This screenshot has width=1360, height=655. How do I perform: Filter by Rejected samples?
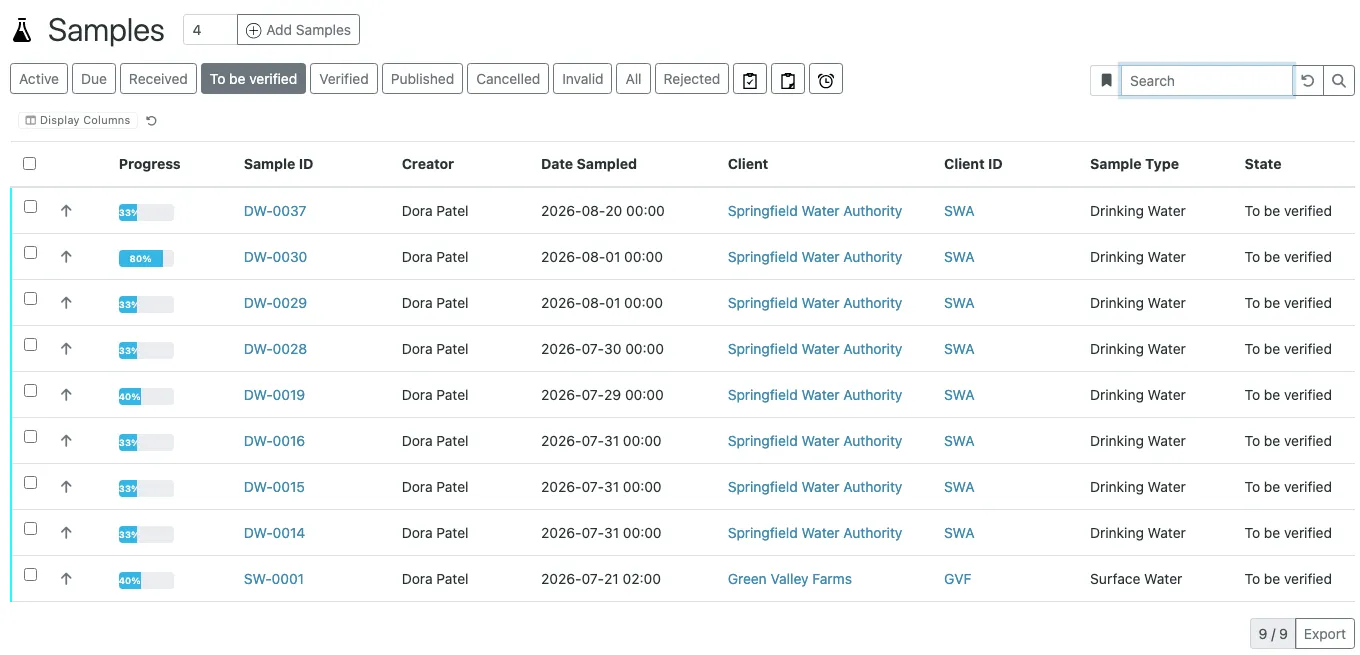coord(692,79)
